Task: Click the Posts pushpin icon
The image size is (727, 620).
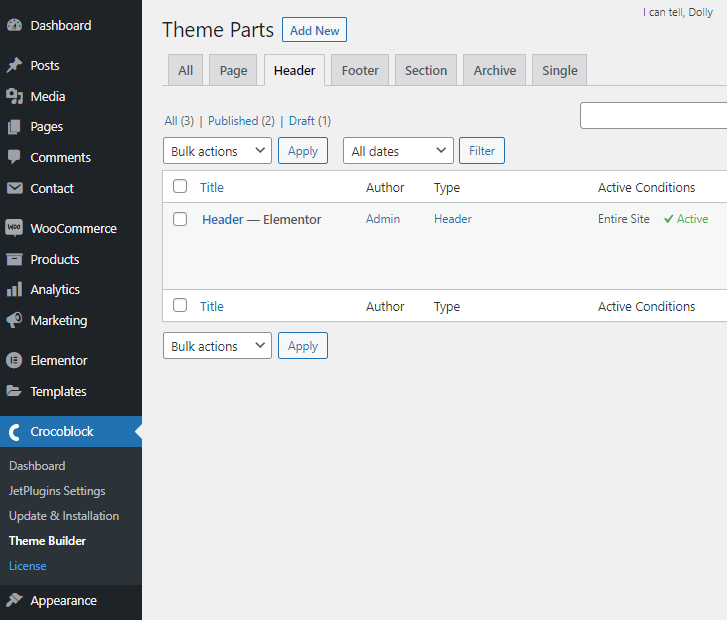Action: (x=14, y=65)
